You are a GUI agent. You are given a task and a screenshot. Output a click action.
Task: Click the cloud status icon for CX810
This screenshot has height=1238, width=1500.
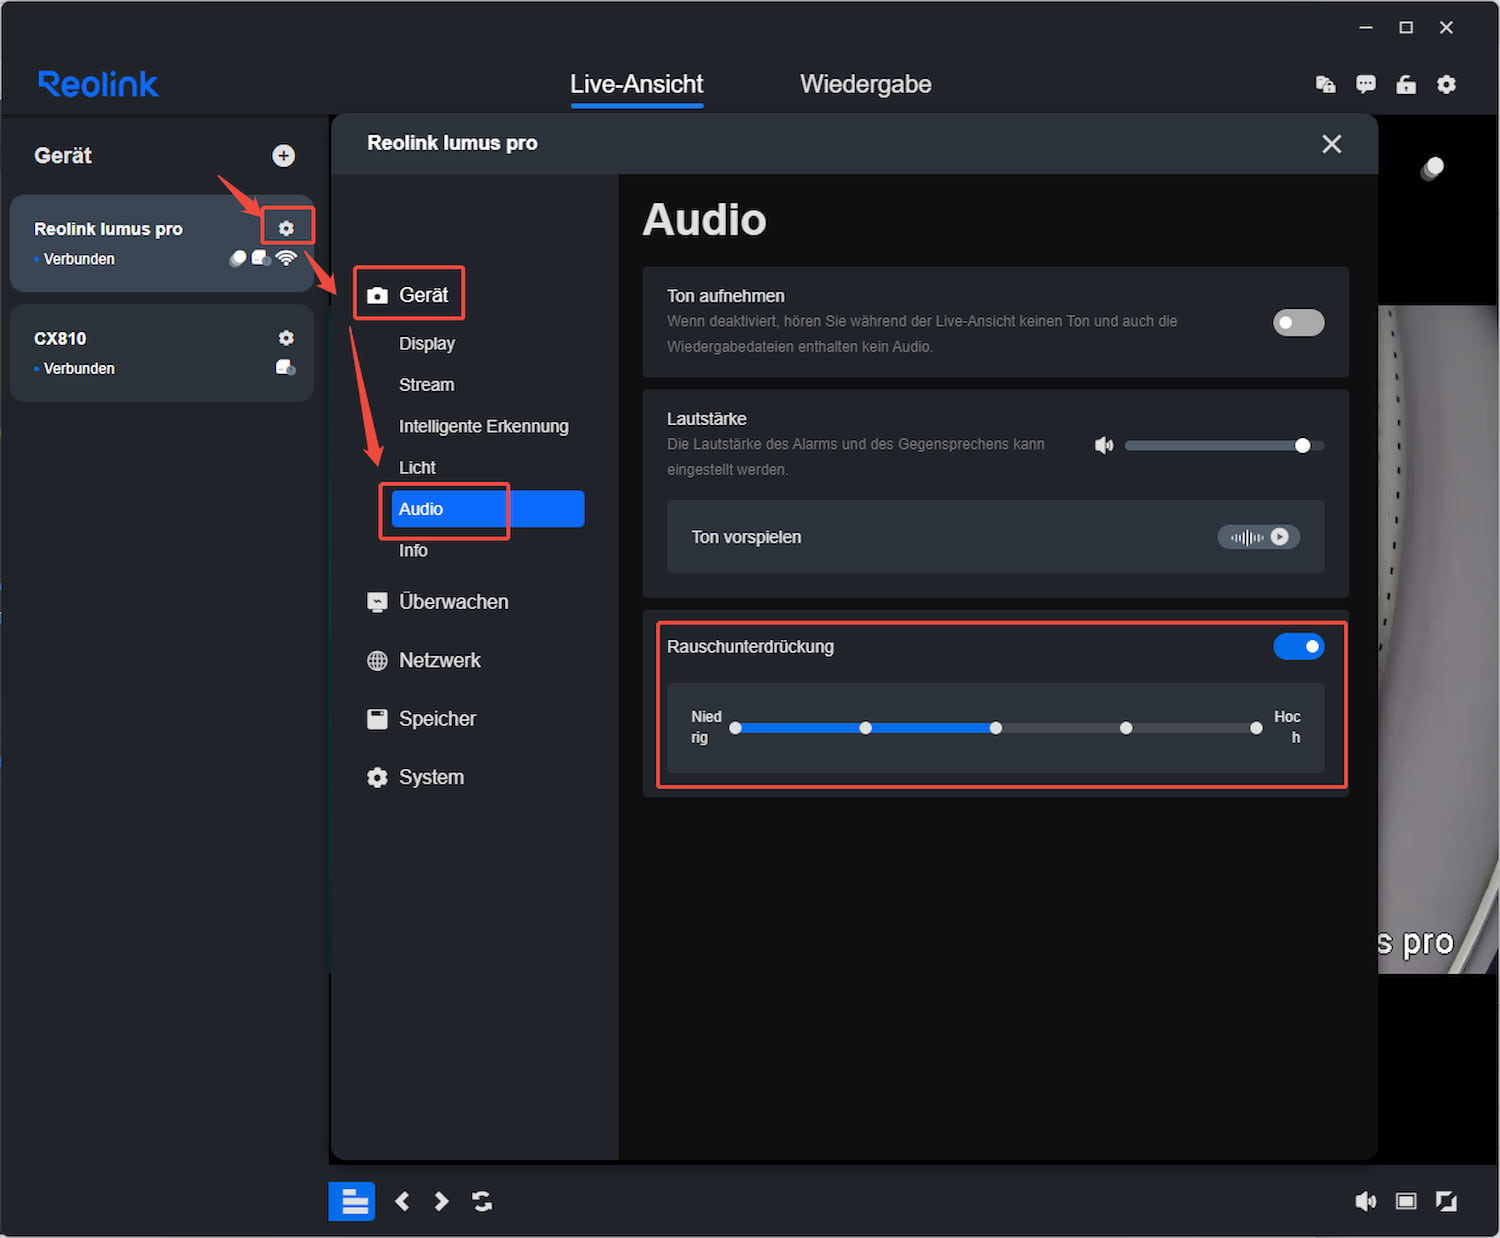(286, 368)
